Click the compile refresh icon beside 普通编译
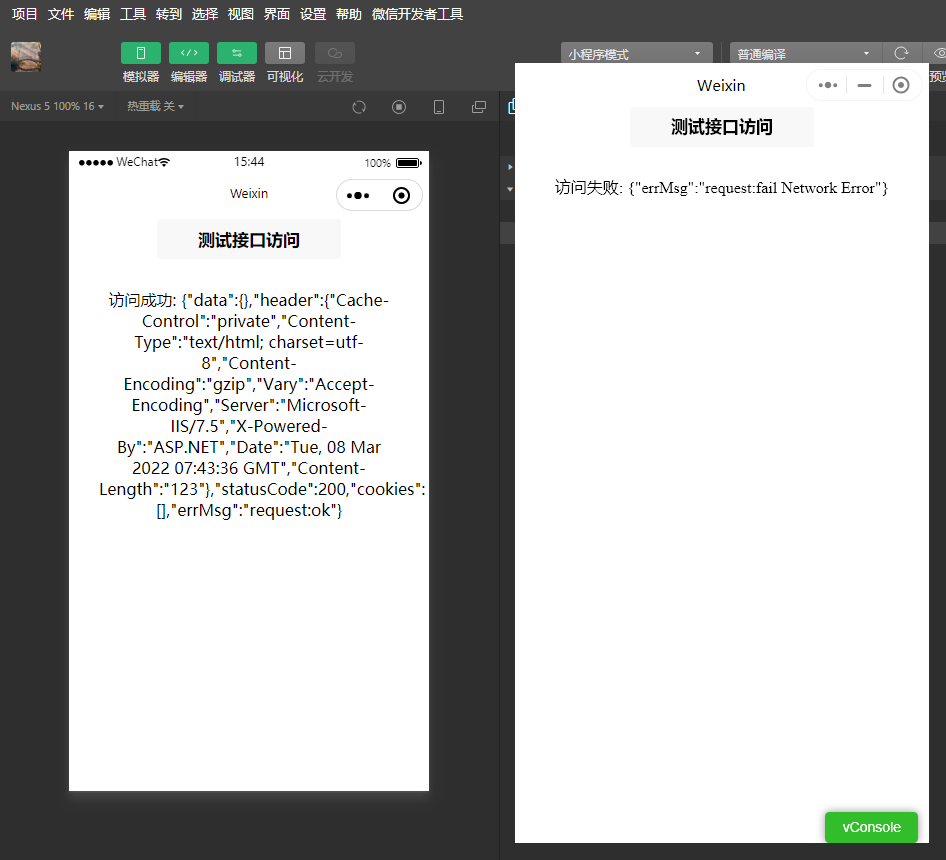 [x=901, y=53]
